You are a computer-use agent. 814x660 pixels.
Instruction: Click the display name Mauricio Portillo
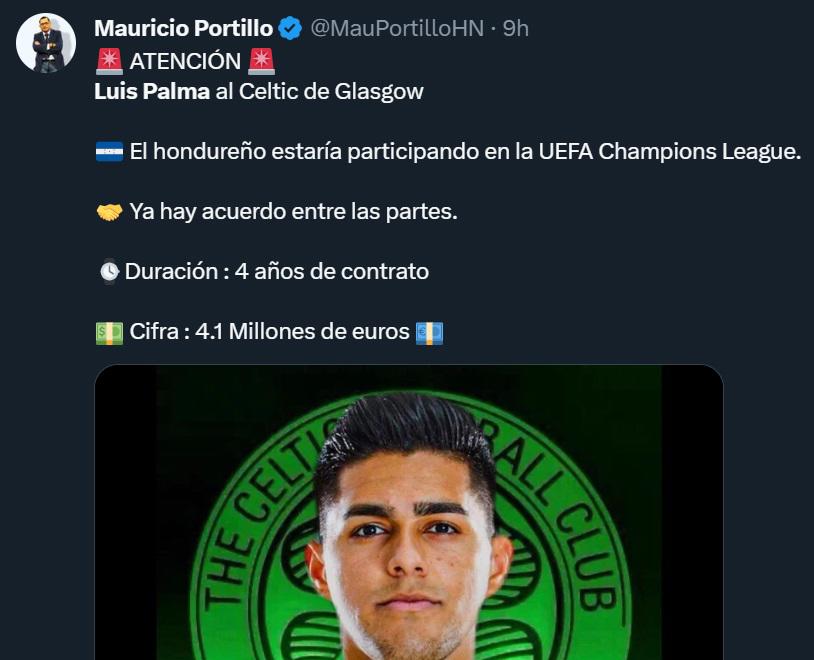point(185,28)
